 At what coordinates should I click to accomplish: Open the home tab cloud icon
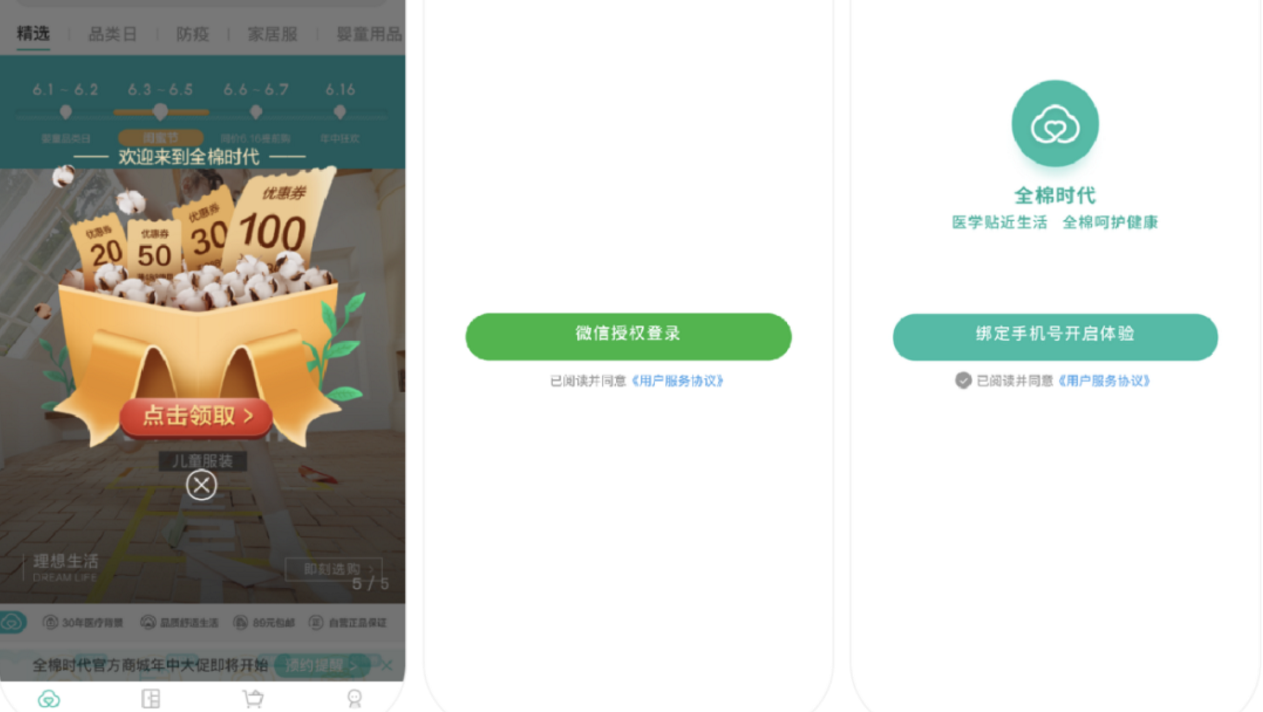[x=49, y=699]
